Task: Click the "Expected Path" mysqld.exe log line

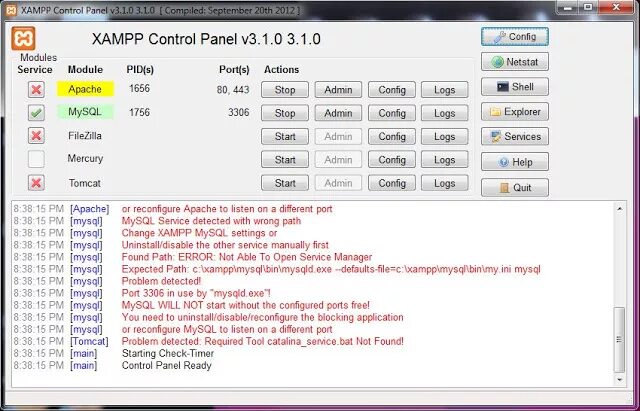Action: pos(331,269)
